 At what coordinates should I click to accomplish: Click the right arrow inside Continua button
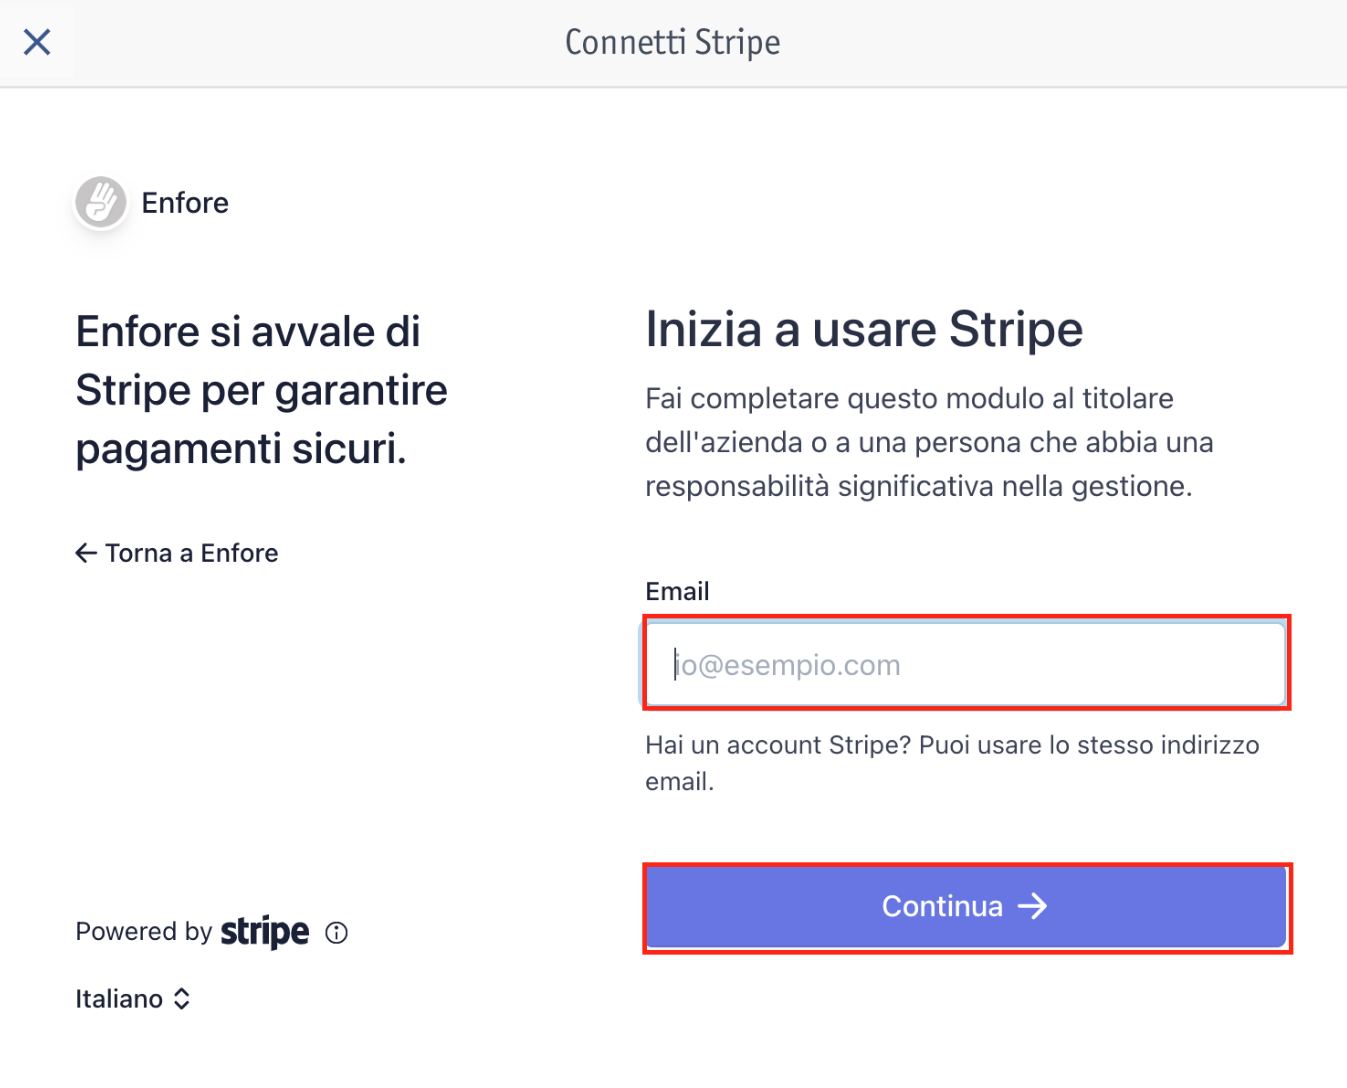pos(1033,906)
